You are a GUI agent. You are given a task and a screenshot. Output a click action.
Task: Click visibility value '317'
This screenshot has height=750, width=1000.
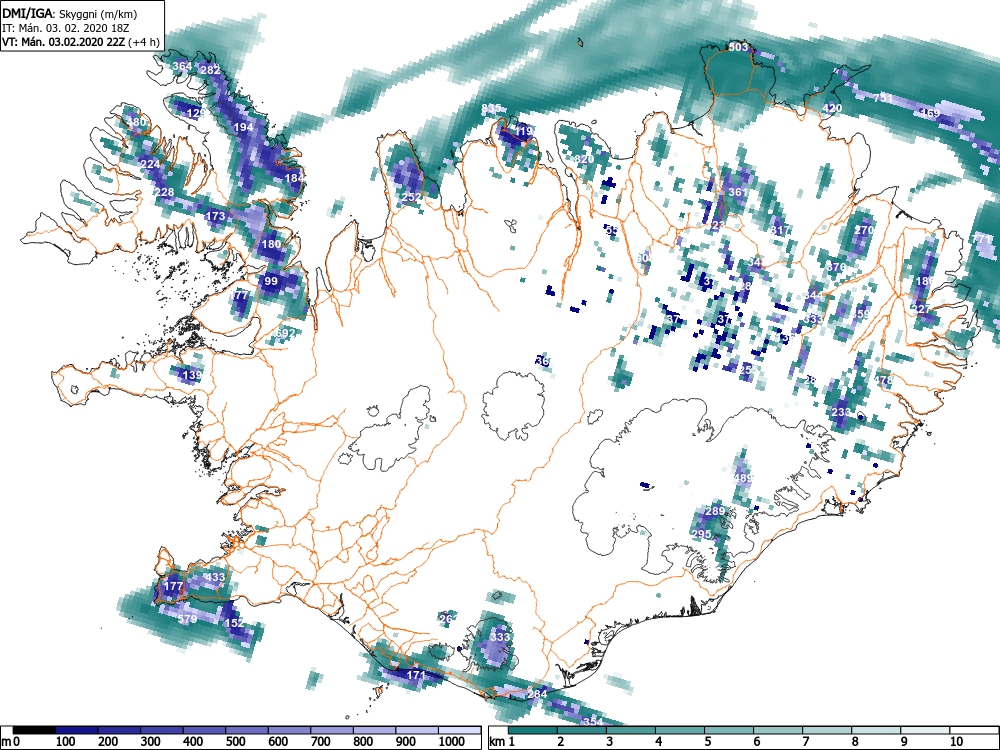(x=779, y=230)
